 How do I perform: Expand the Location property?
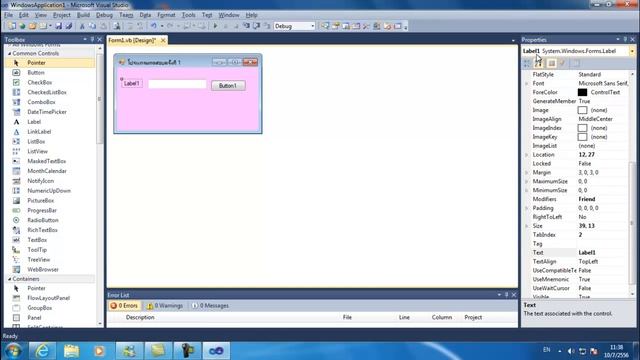click(527, 155)
